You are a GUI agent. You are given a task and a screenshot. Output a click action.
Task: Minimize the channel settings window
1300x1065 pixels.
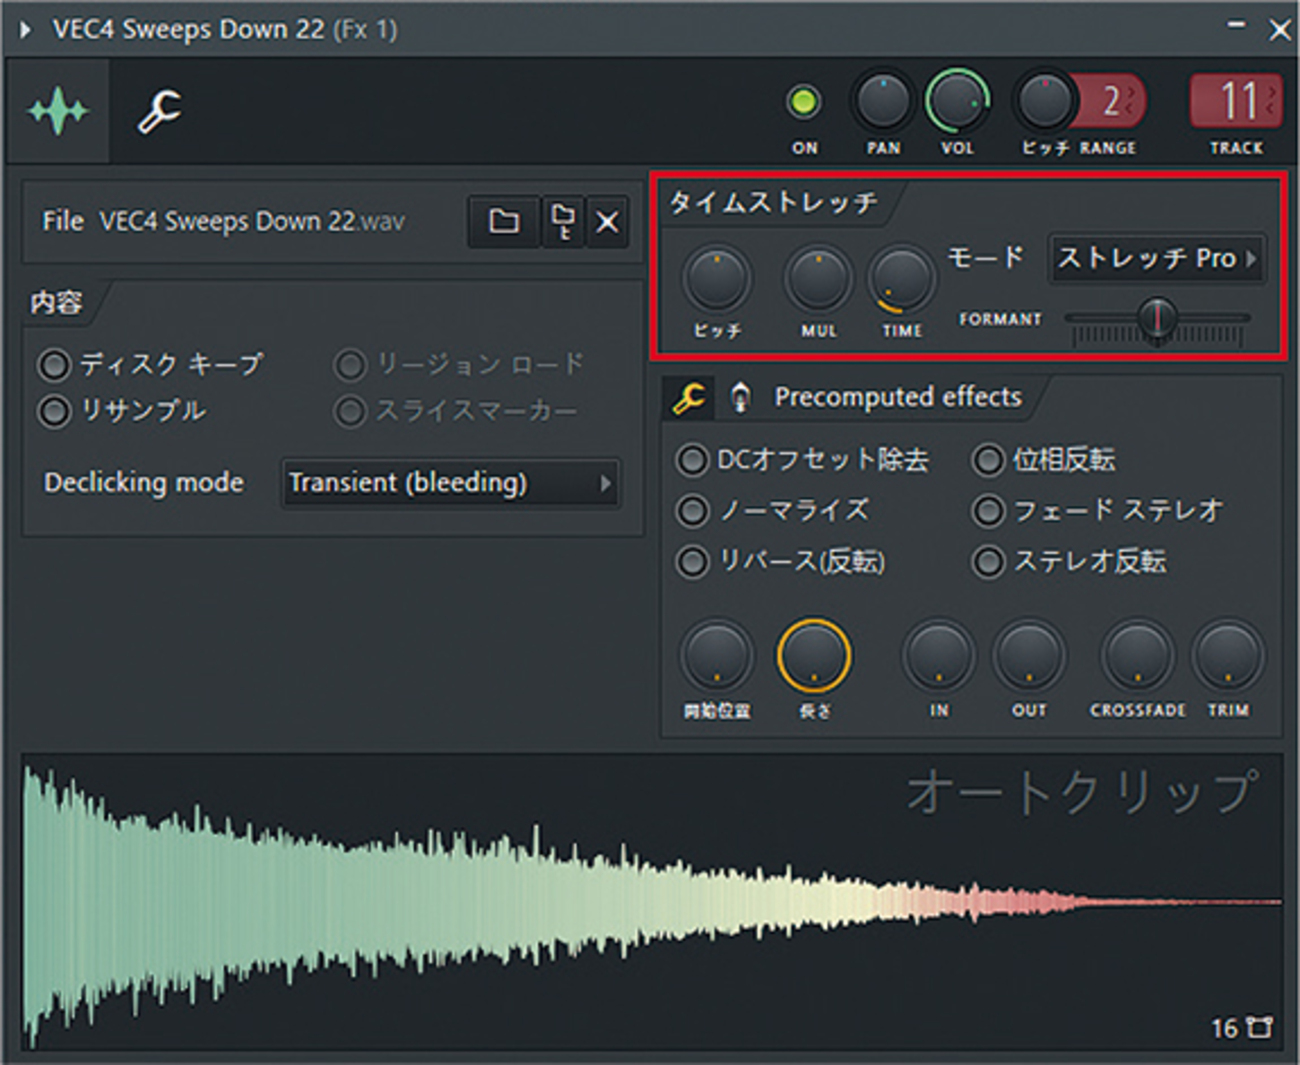point(1237,27)
